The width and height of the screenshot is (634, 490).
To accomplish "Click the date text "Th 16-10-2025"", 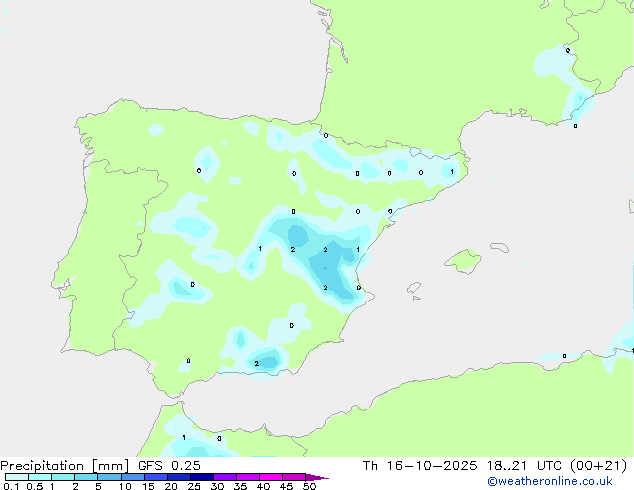I will point(420,466).
